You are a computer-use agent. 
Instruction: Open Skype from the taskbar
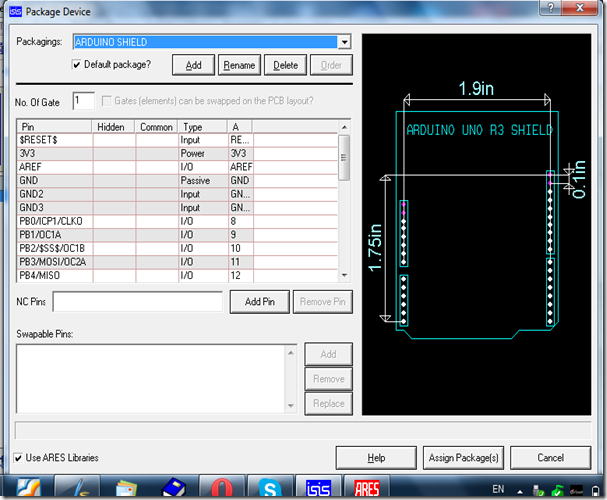click(x=270, y=488)
